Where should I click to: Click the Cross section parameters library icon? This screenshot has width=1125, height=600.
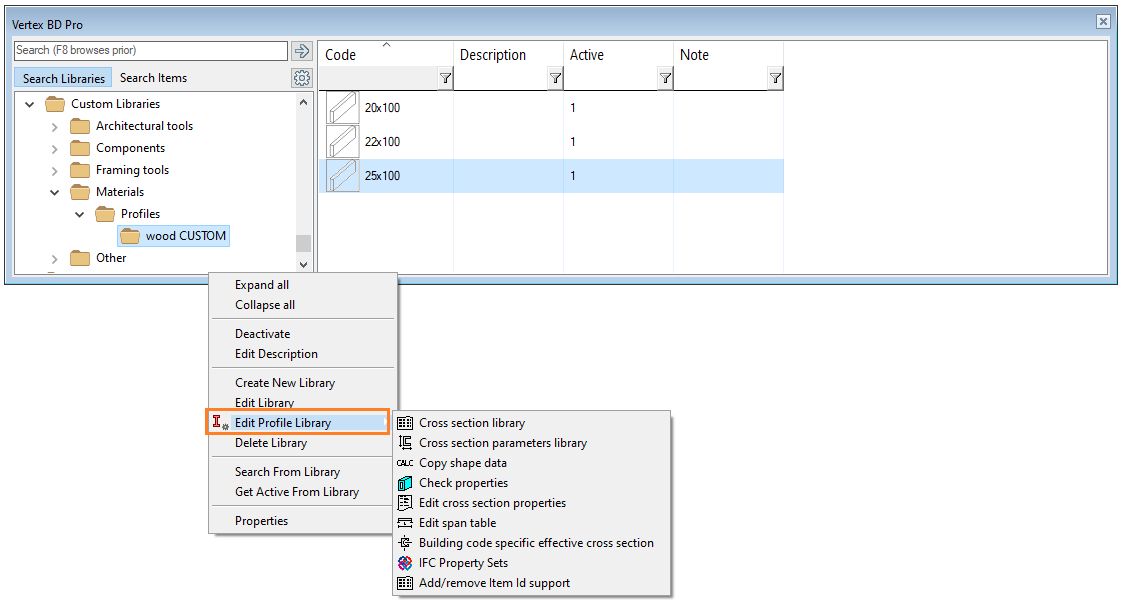(405, 443)
